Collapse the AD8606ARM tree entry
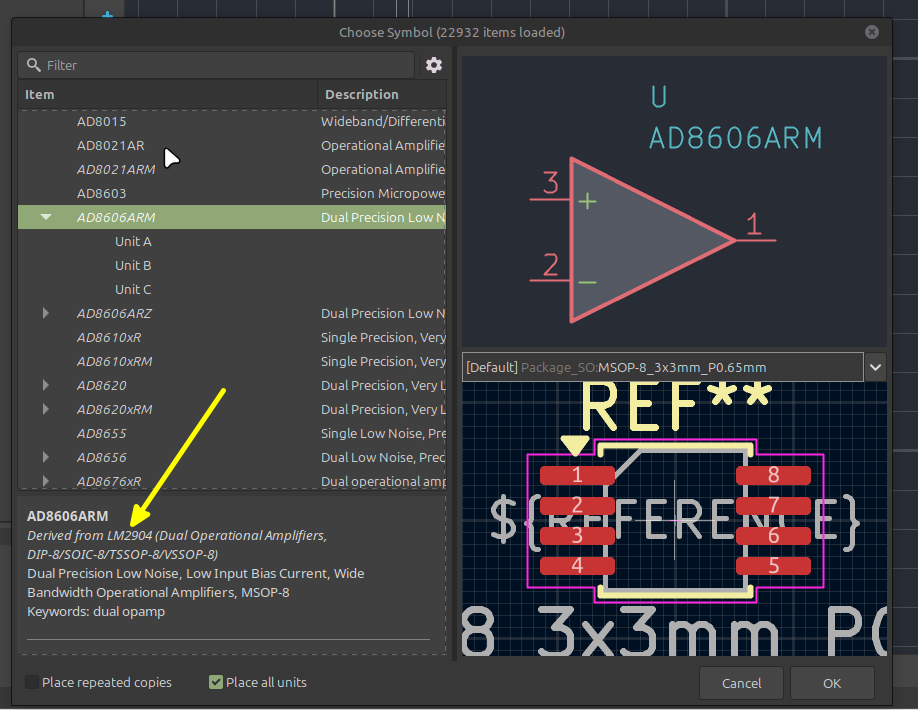918x710 pixels. (46, 217)
